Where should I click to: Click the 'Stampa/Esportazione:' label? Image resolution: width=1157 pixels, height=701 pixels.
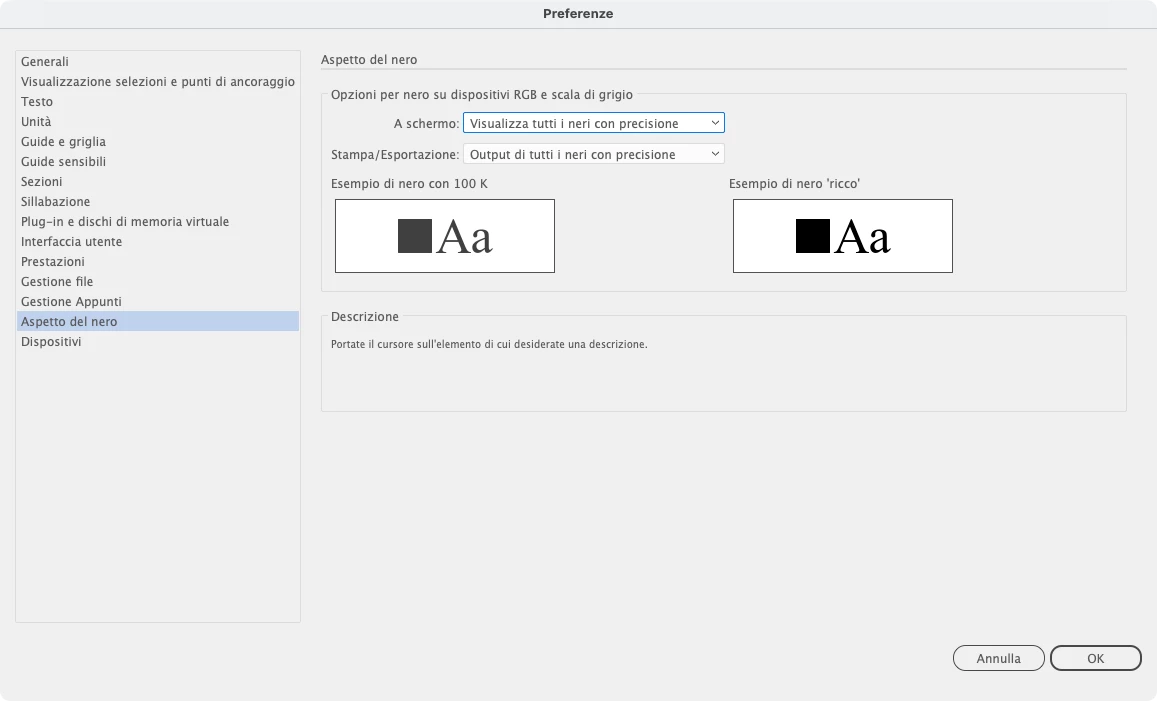point(395,154)
